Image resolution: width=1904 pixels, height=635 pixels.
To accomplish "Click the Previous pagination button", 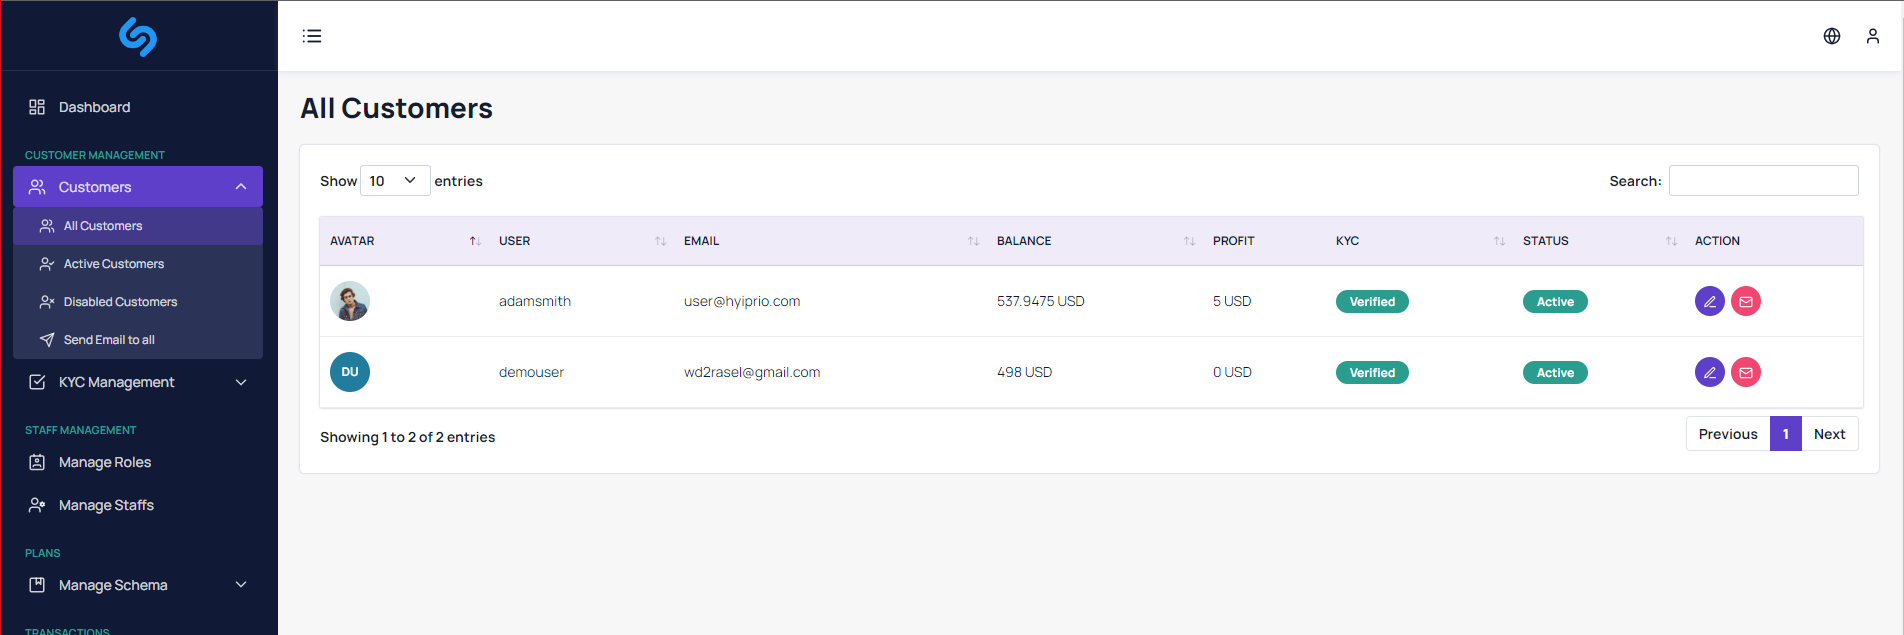I will point(1727,434).
